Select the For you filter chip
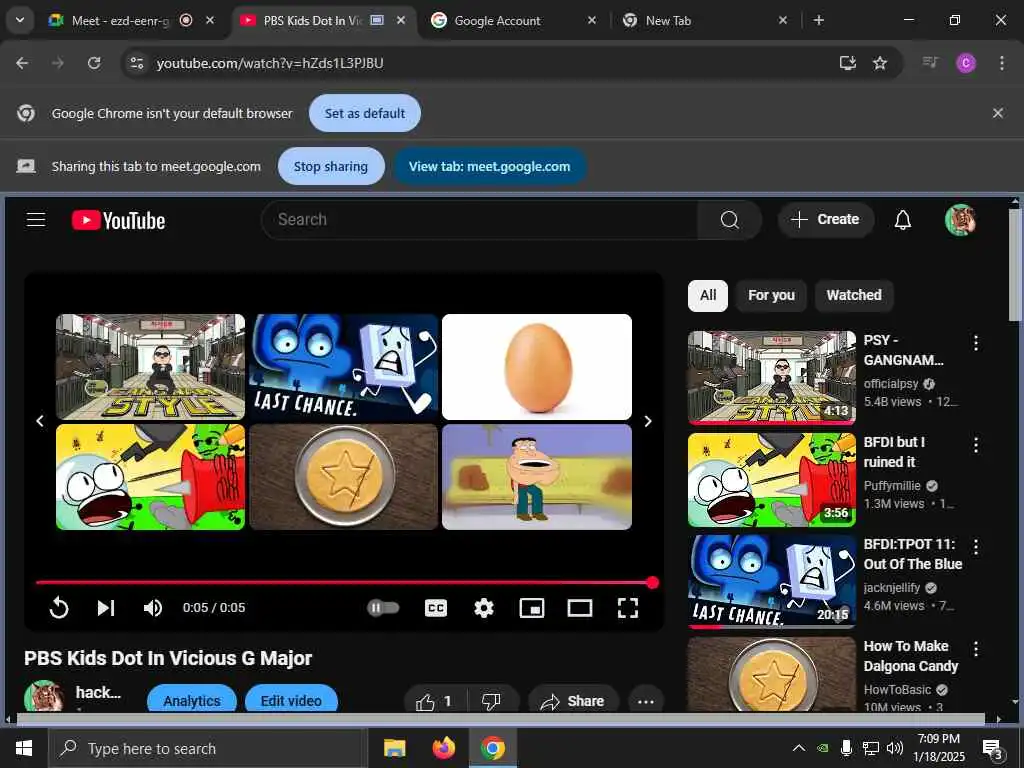Viewport: 1024px width, 768px height. [x=771, y=295]
